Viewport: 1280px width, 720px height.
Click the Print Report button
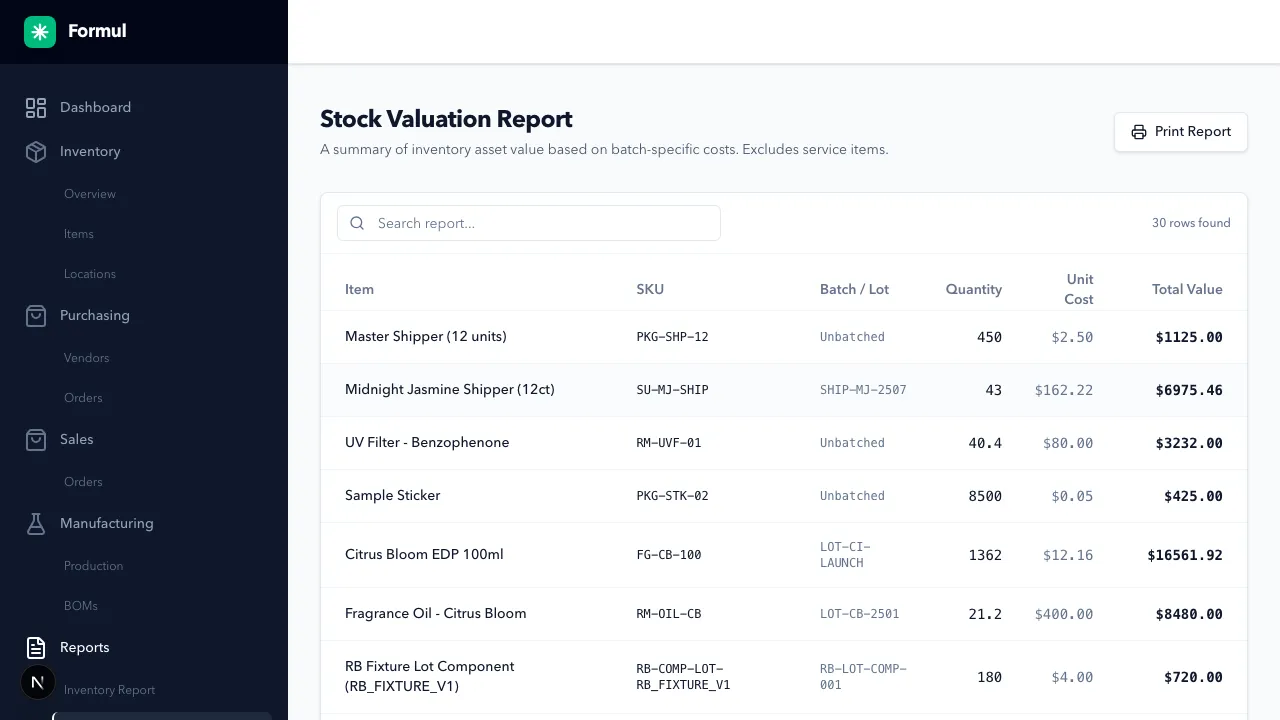1181,131
